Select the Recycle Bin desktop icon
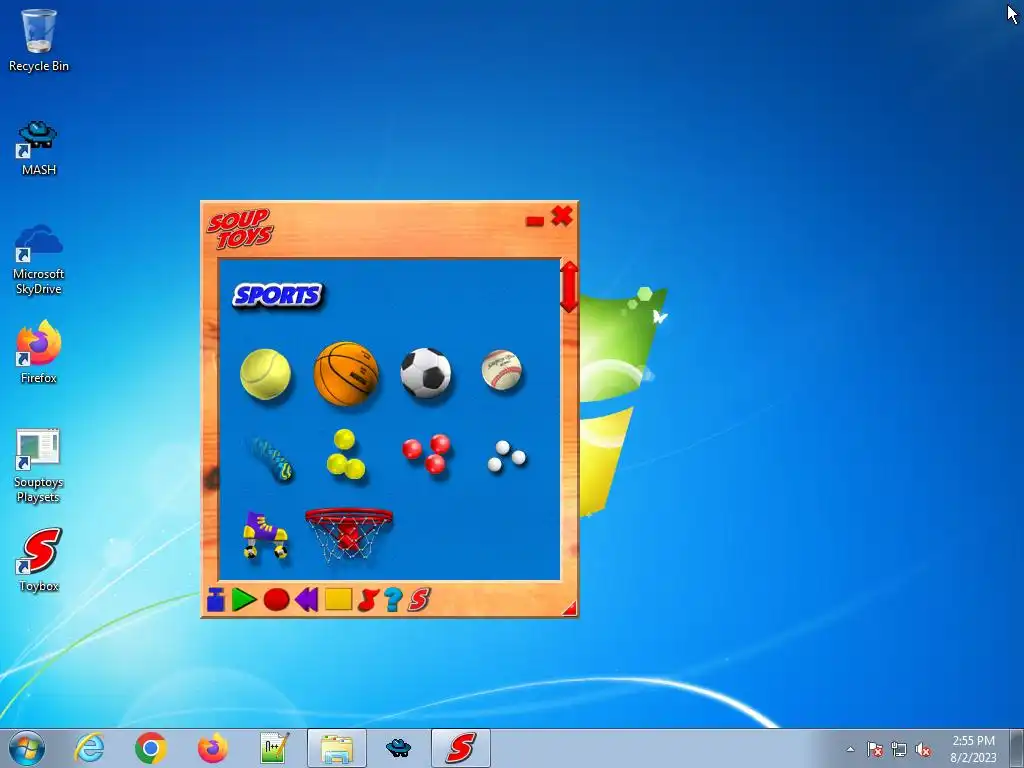This screenshot has height=768, width=1024. coord(39,40)
